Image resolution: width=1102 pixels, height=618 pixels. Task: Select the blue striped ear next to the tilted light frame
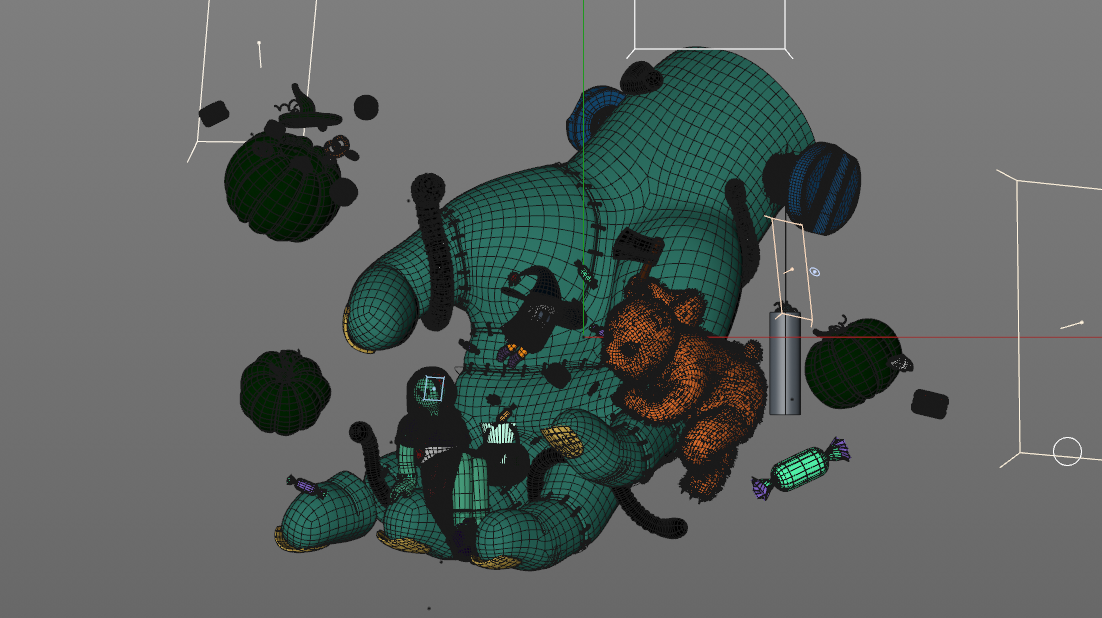[x=824, y=188]
